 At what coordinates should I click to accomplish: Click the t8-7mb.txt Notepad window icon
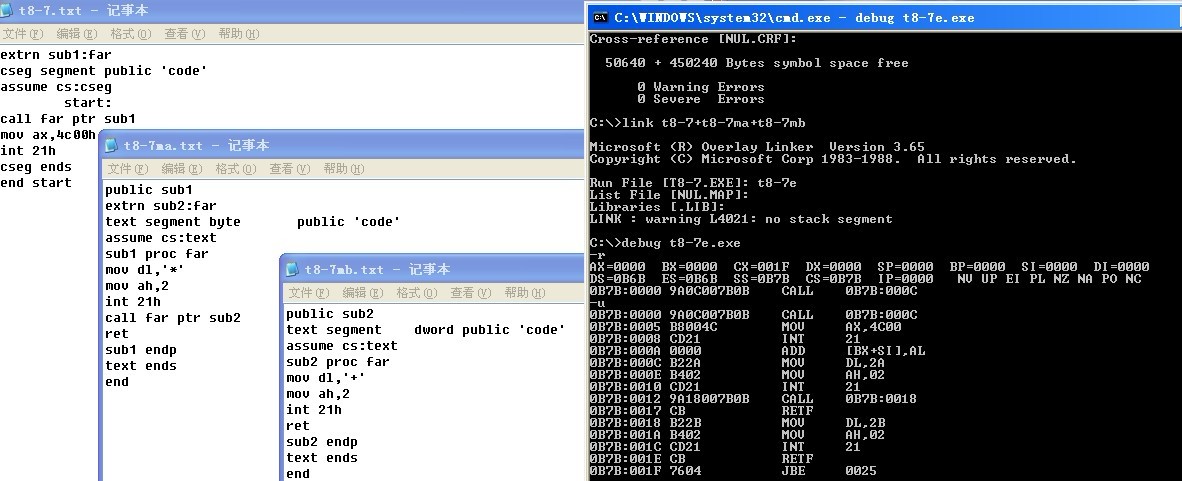(x=292, y=269)
